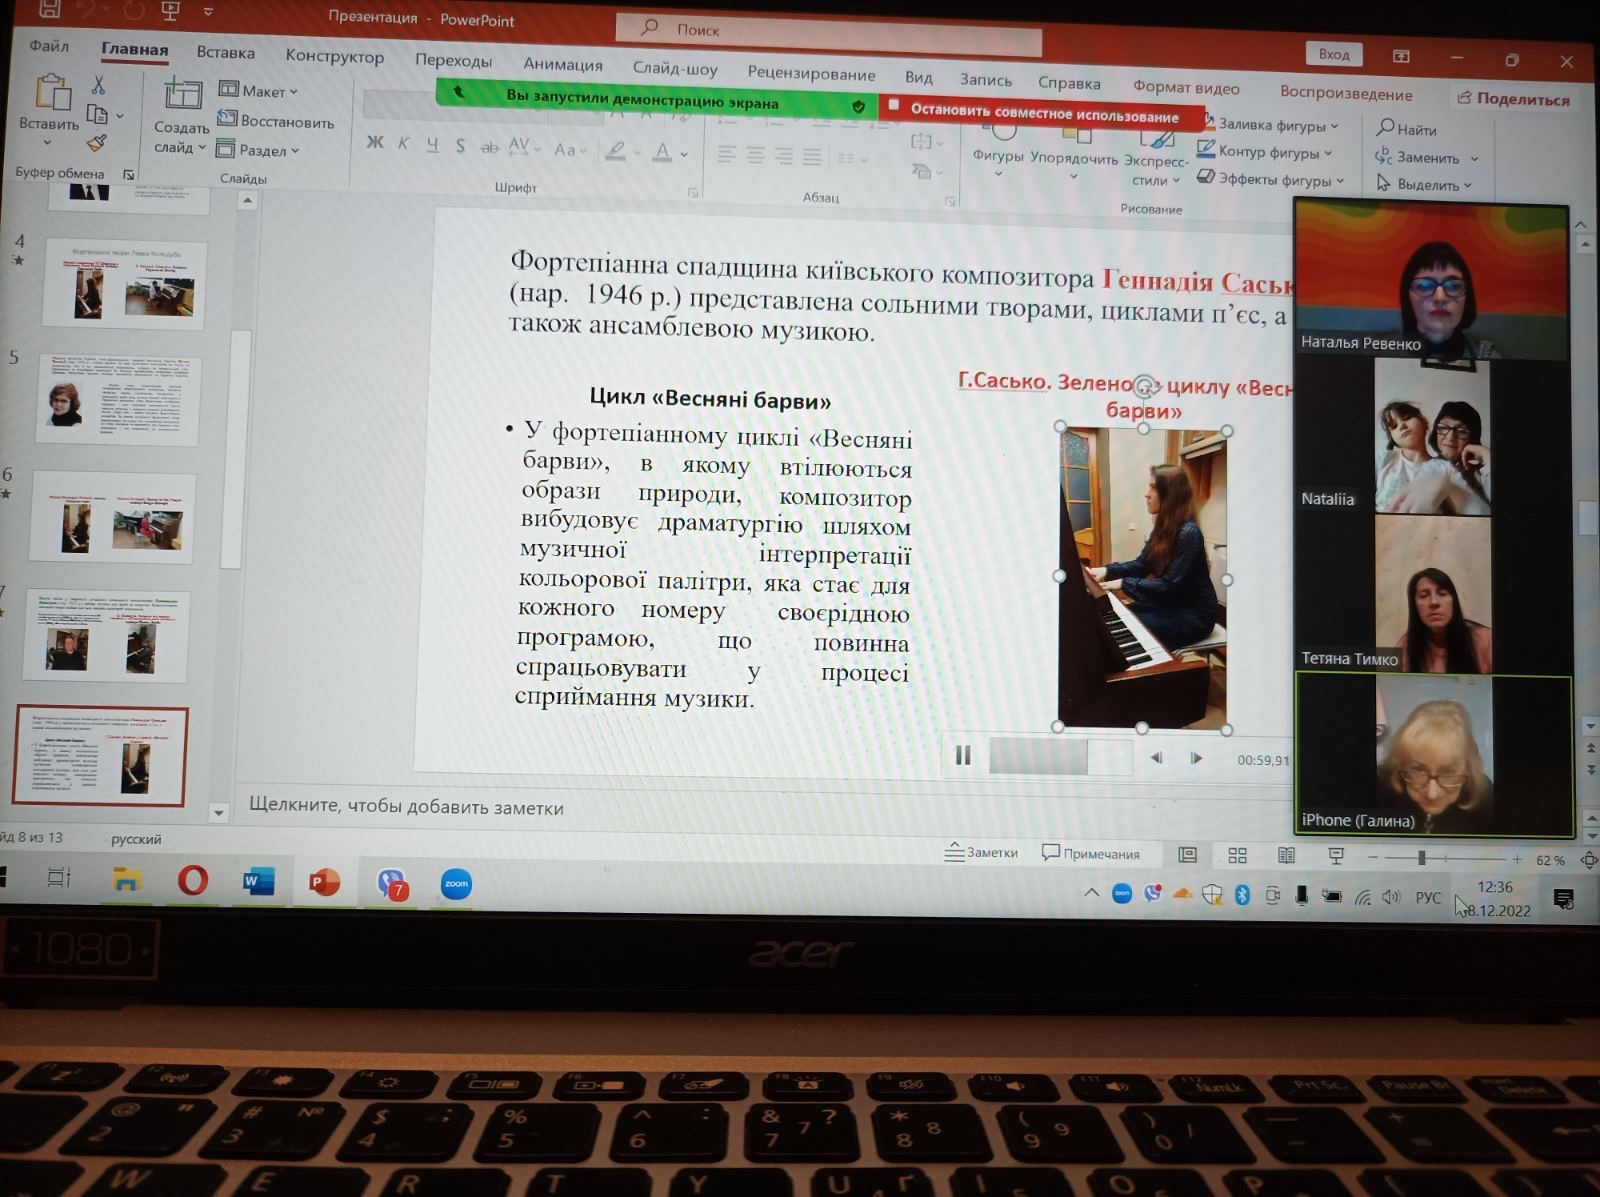Expand the Layout (Макет) dropdown
The image size is (1600, 1197).
[x=259, y=91]
